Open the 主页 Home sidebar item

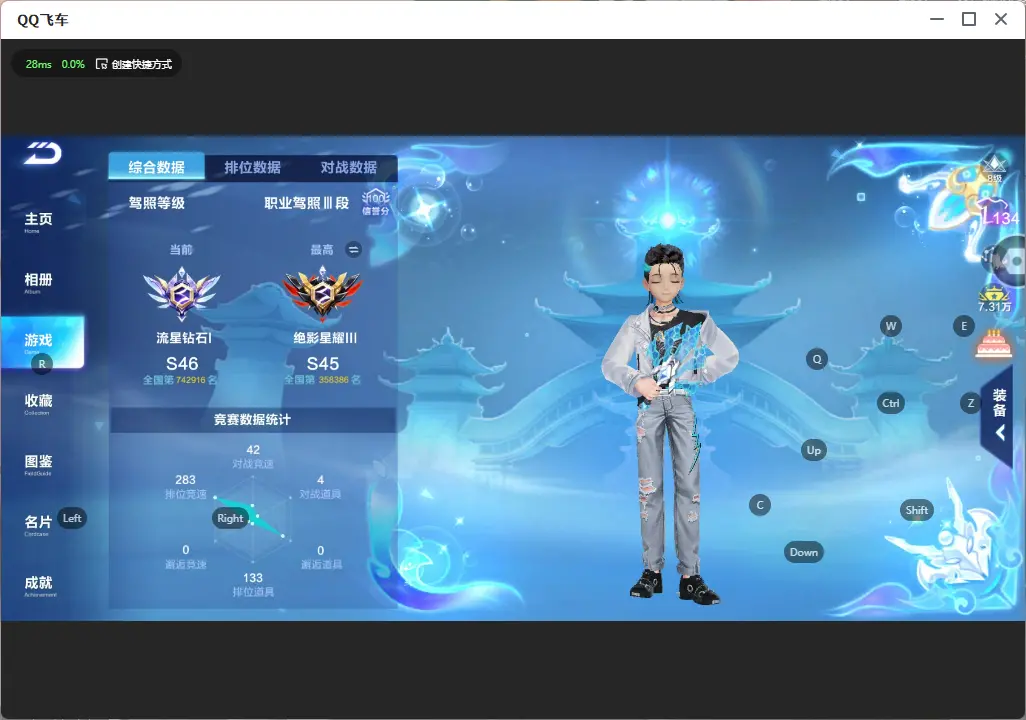coord(38,222)
